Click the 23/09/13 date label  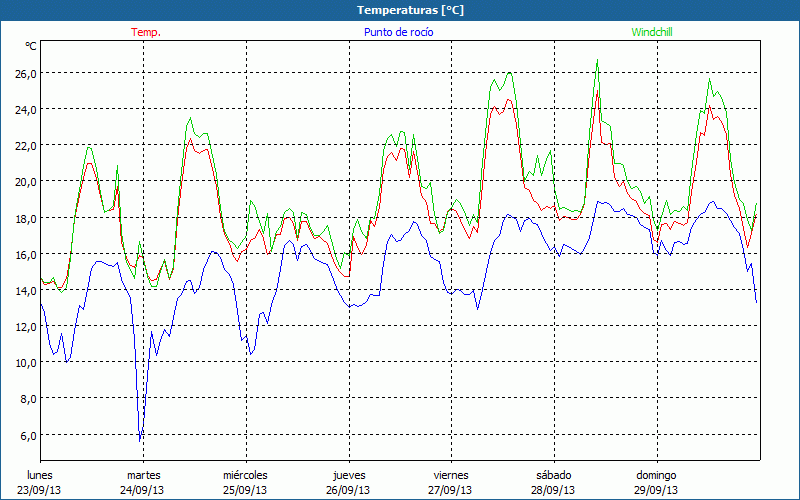click(x=40, y=490)
